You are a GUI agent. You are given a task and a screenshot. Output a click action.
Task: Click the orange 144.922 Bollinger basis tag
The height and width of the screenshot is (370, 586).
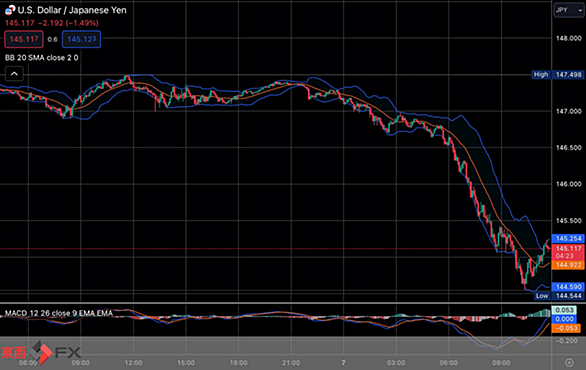(x=568, y=265)
